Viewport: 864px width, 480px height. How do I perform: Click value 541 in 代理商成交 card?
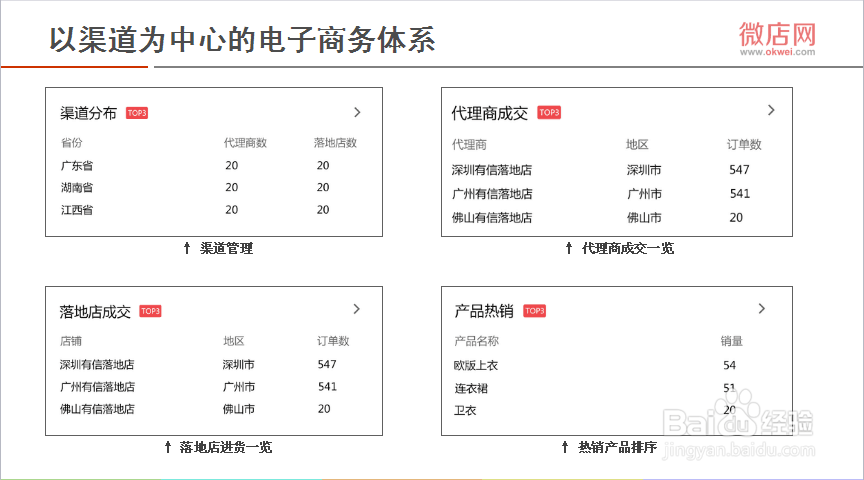[x=739, y=193]
